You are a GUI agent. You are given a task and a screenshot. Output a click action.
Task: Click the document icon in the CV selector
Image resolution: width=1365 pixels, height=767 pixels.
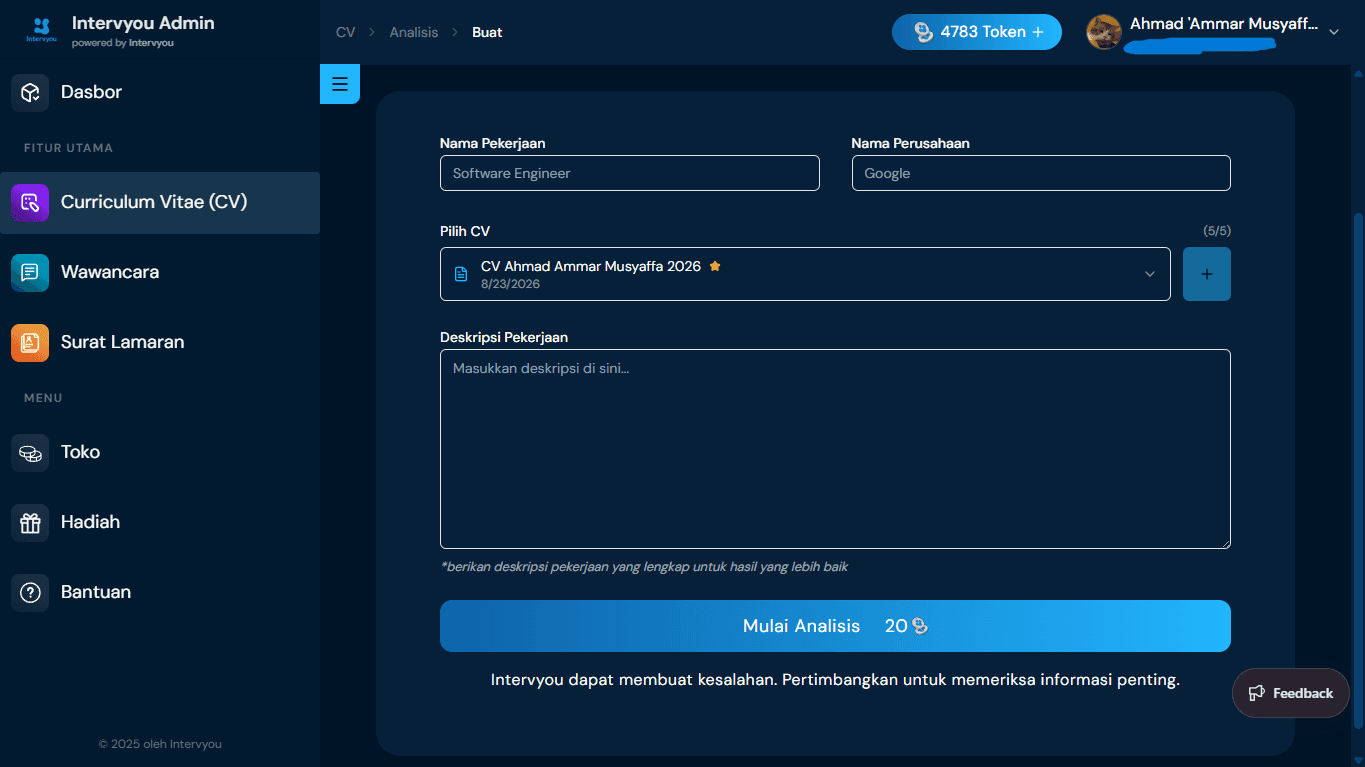[461, 274]
